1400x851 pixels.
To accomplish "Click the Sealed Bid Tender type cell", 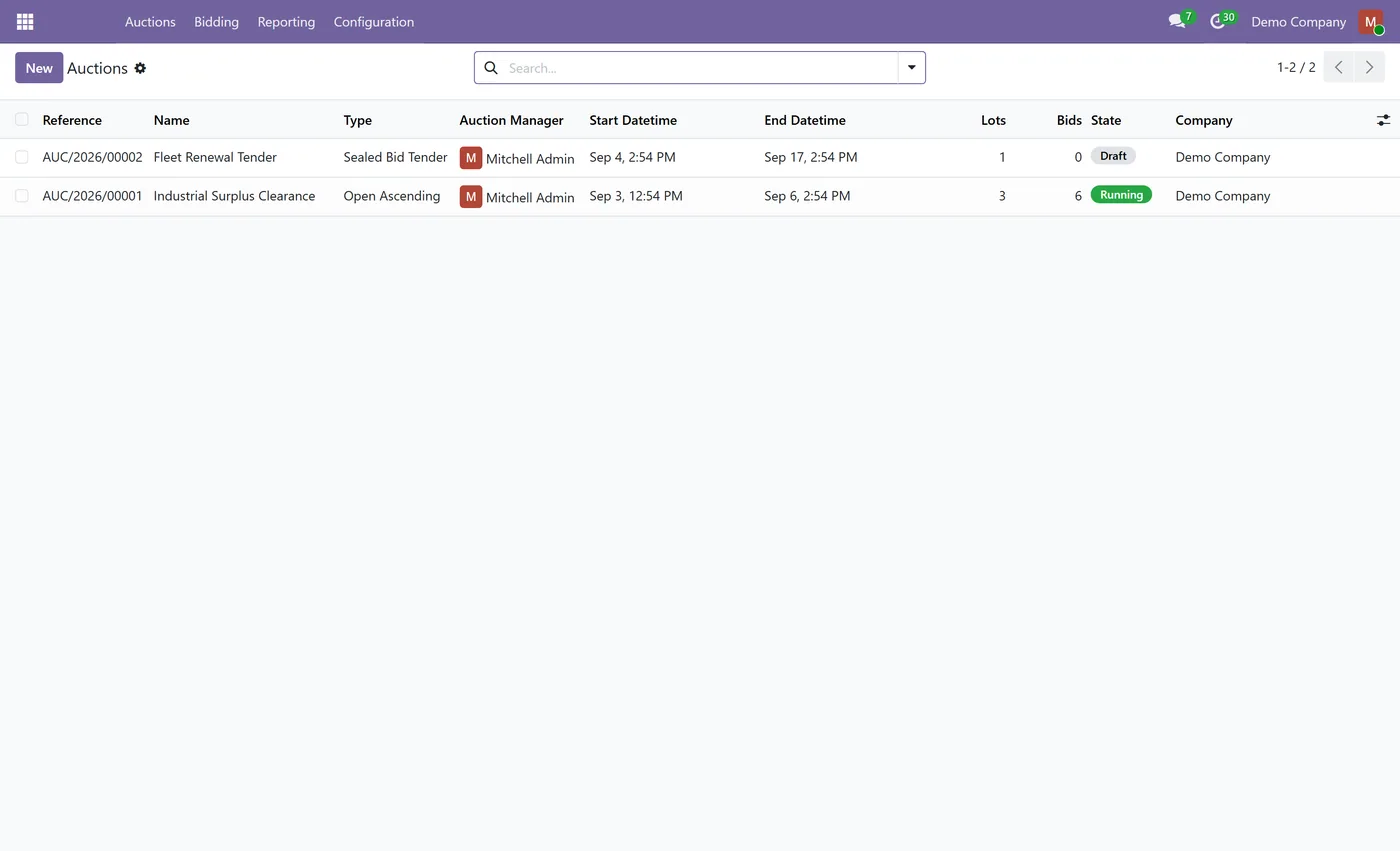I will 395,157.
